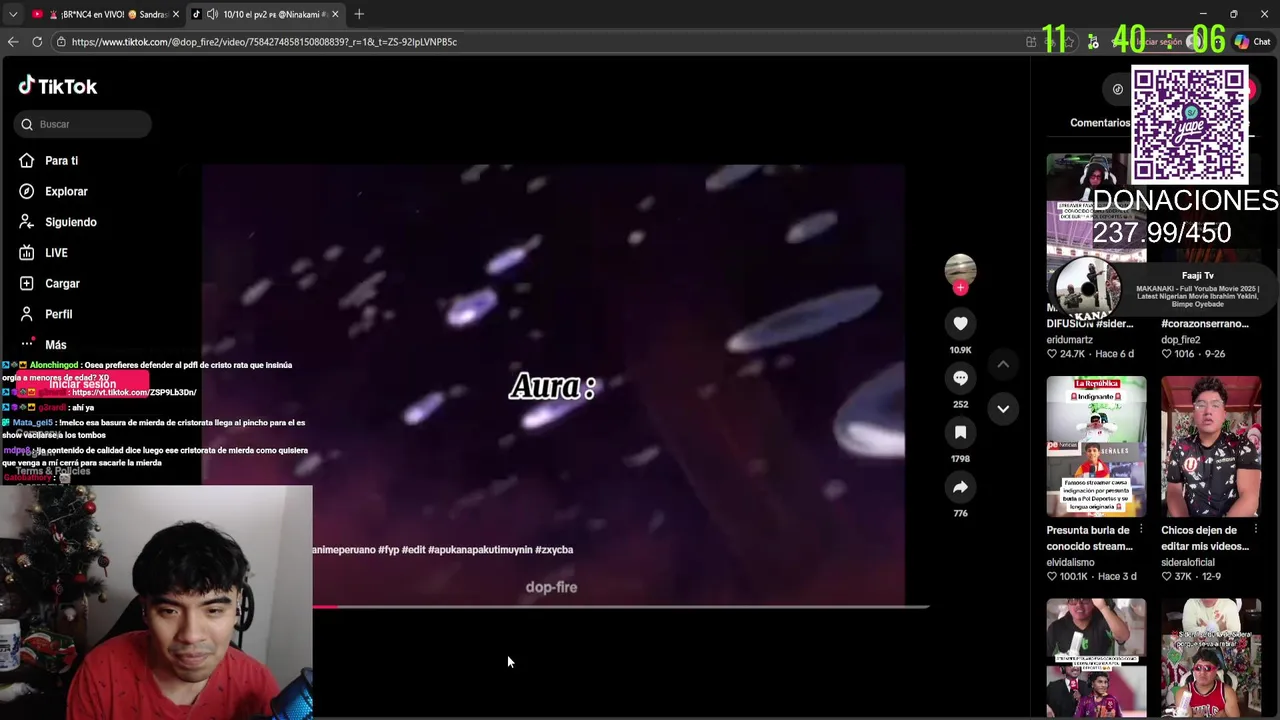Open the #apukanapakutimuynin hashtag
1280x720 pixels.
(480, 549)
